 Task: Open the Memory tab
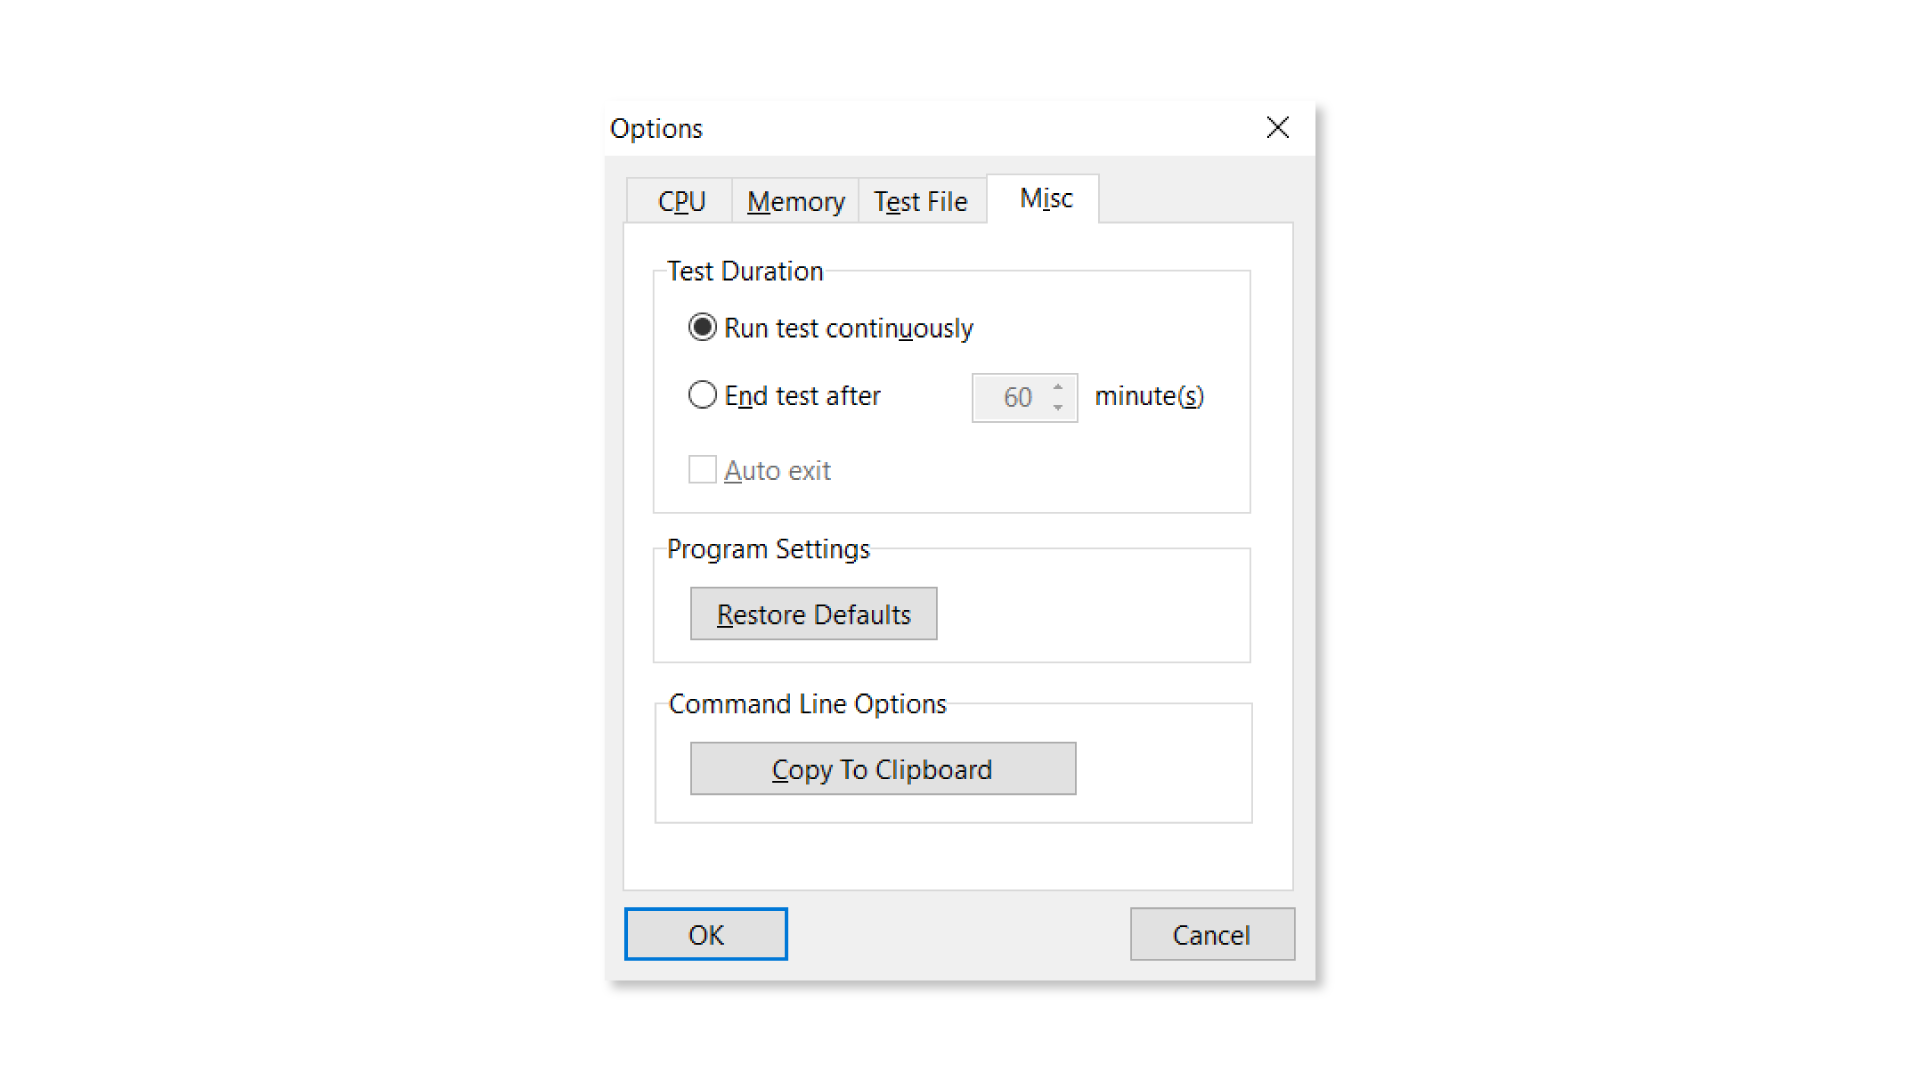tap(795, 201)
